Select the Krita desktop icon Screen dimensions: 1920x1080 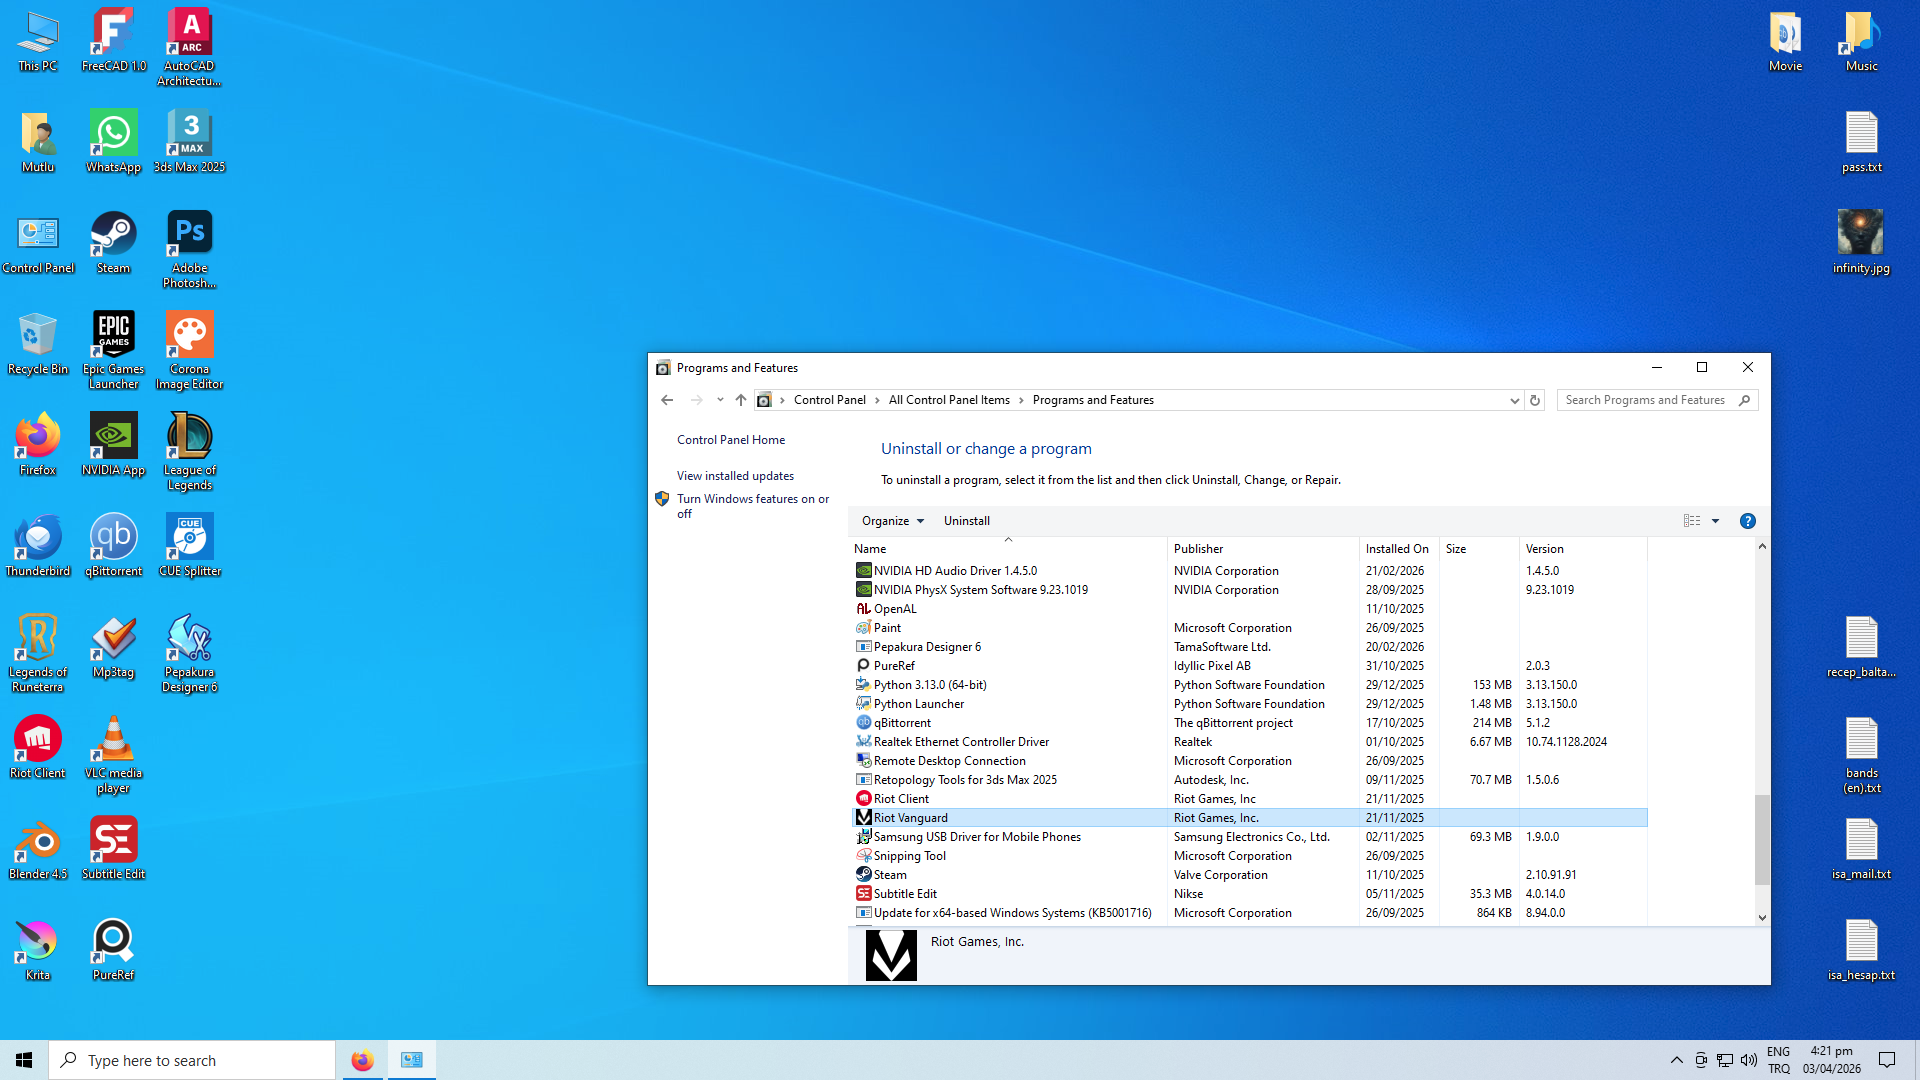pyautogui.click(x=38, y=950)
